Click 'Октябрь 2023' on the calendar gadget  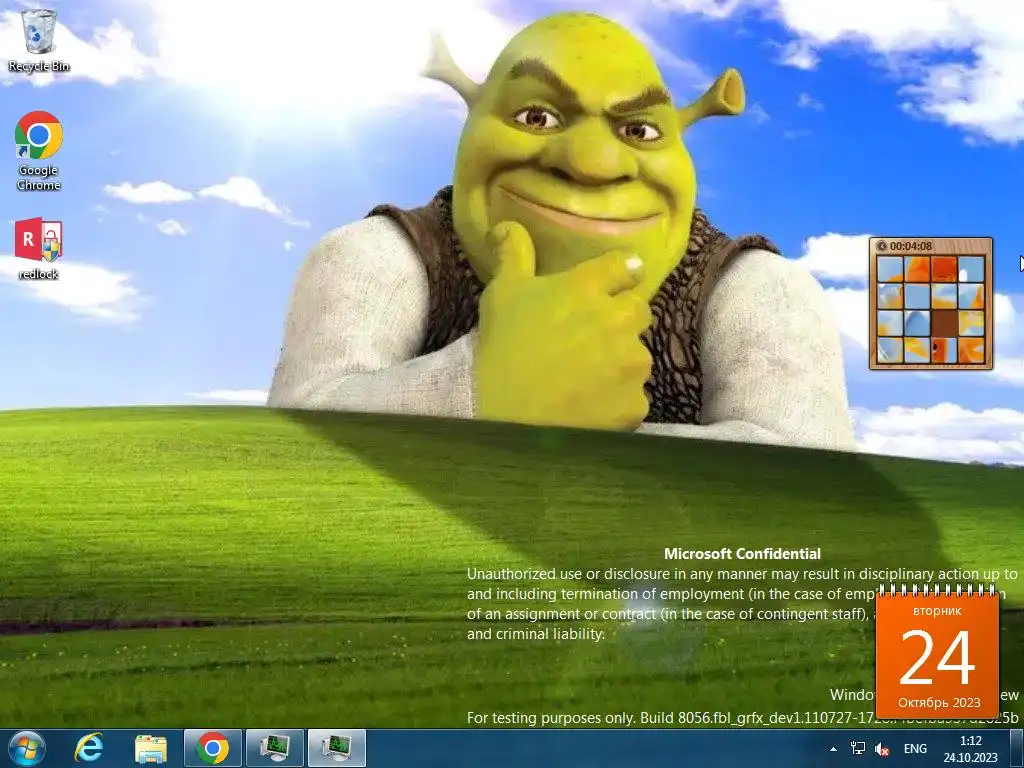939,703
